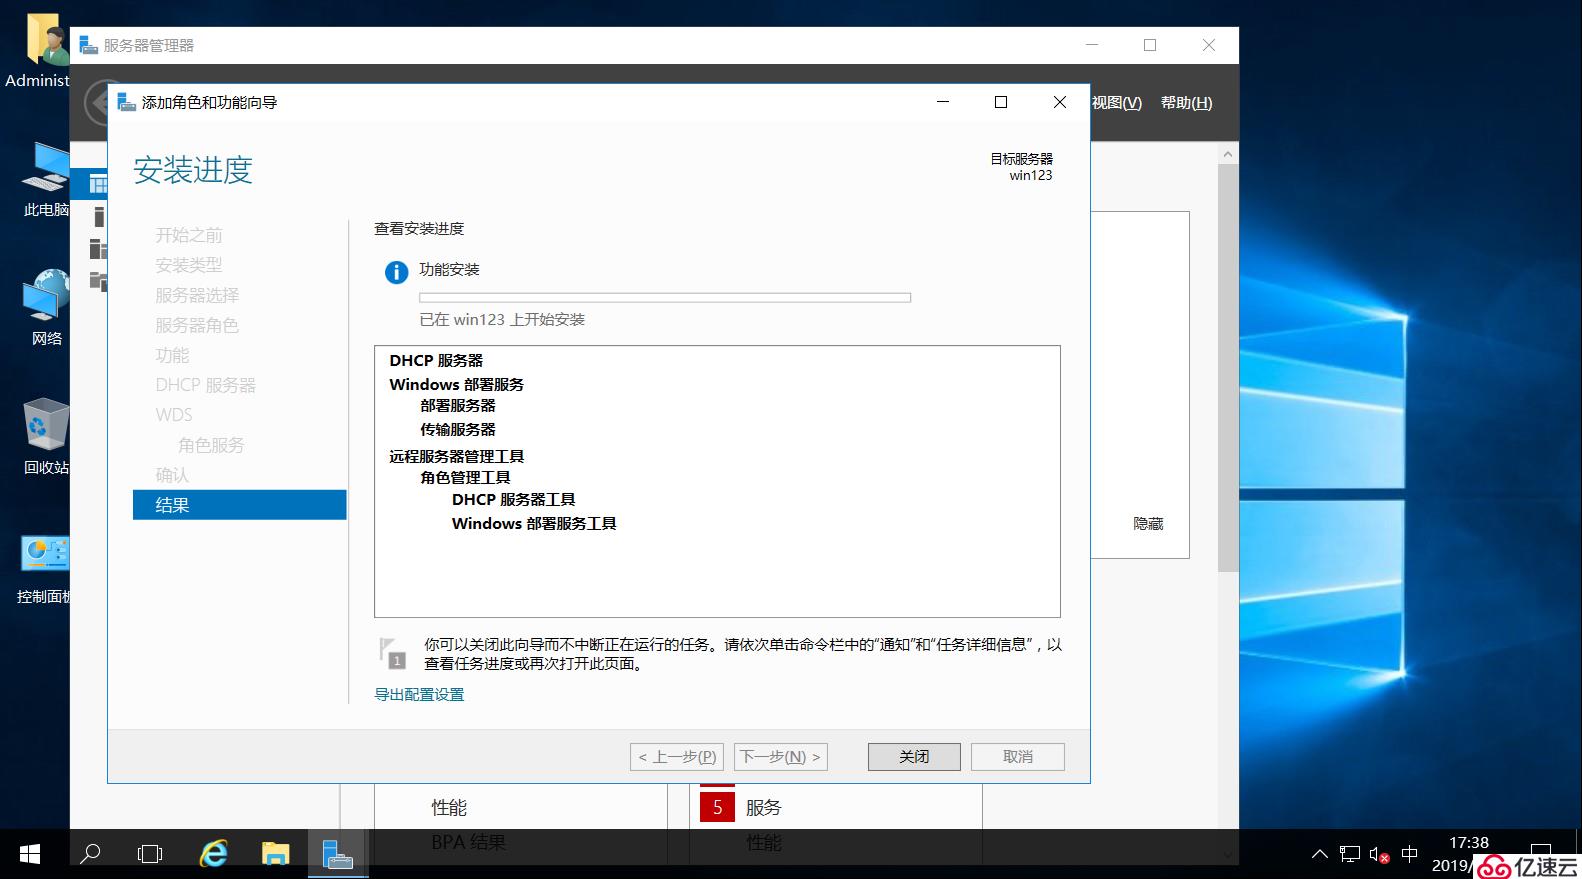Click 目标服务器 win123 label
Screen dimensions: 1582x879
1021,167
